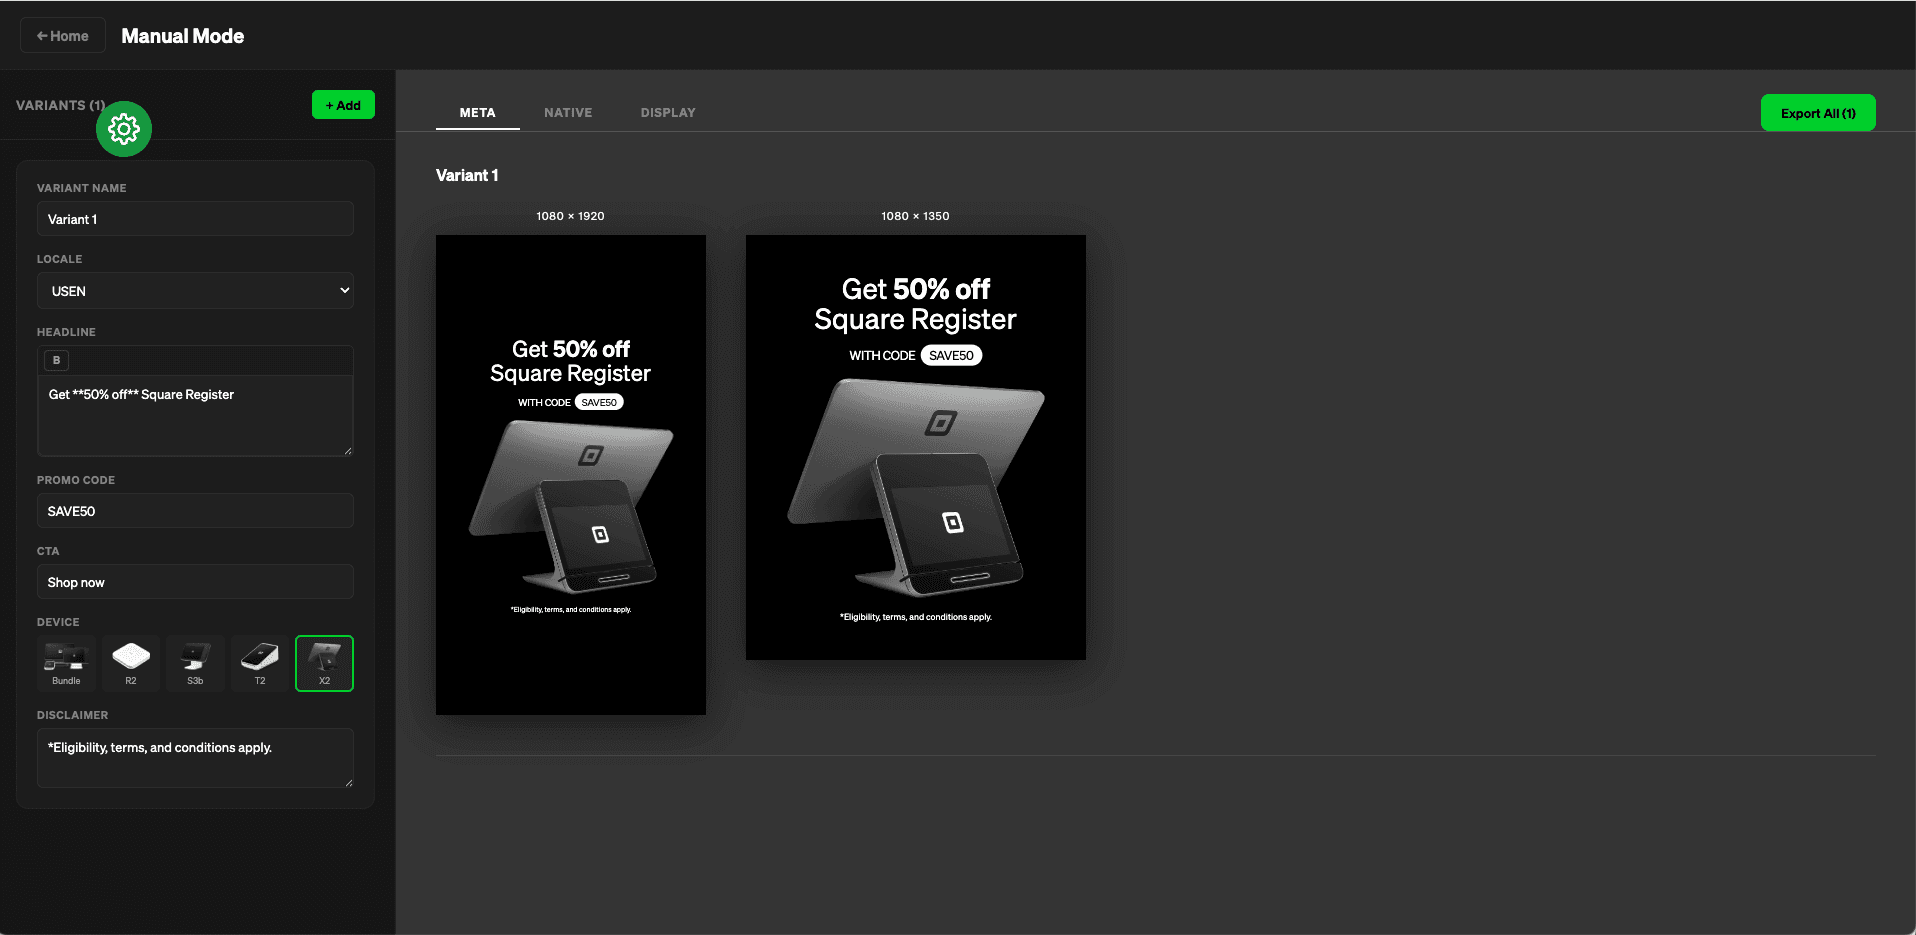Viewport: 1916px width, 935px height.
Task: Open the green settings gear
Action: point(124,129)
